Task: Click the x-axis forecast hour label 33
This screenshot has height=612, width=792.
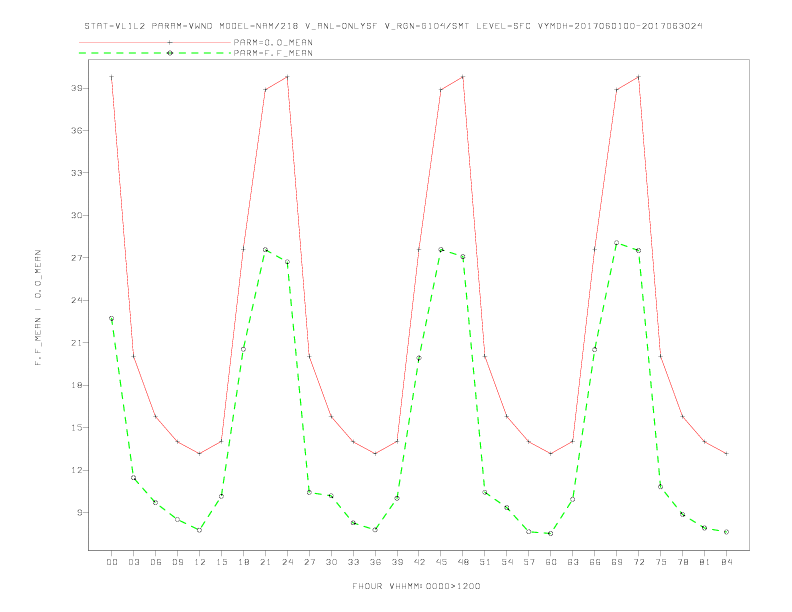Action: (353, 562)
